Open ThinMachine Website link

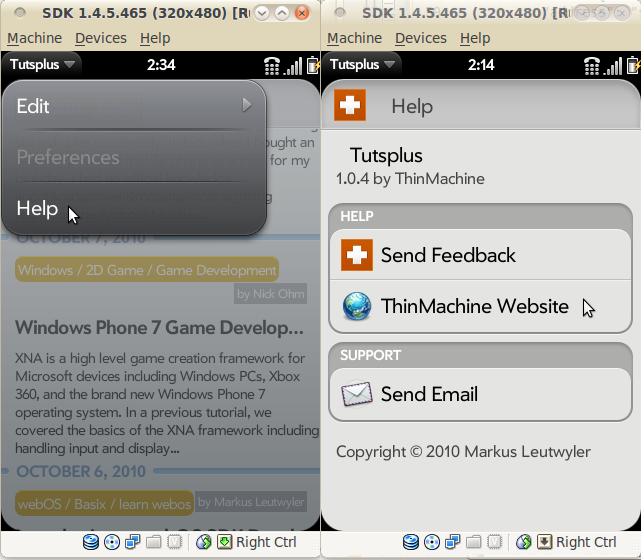[480, 306]
